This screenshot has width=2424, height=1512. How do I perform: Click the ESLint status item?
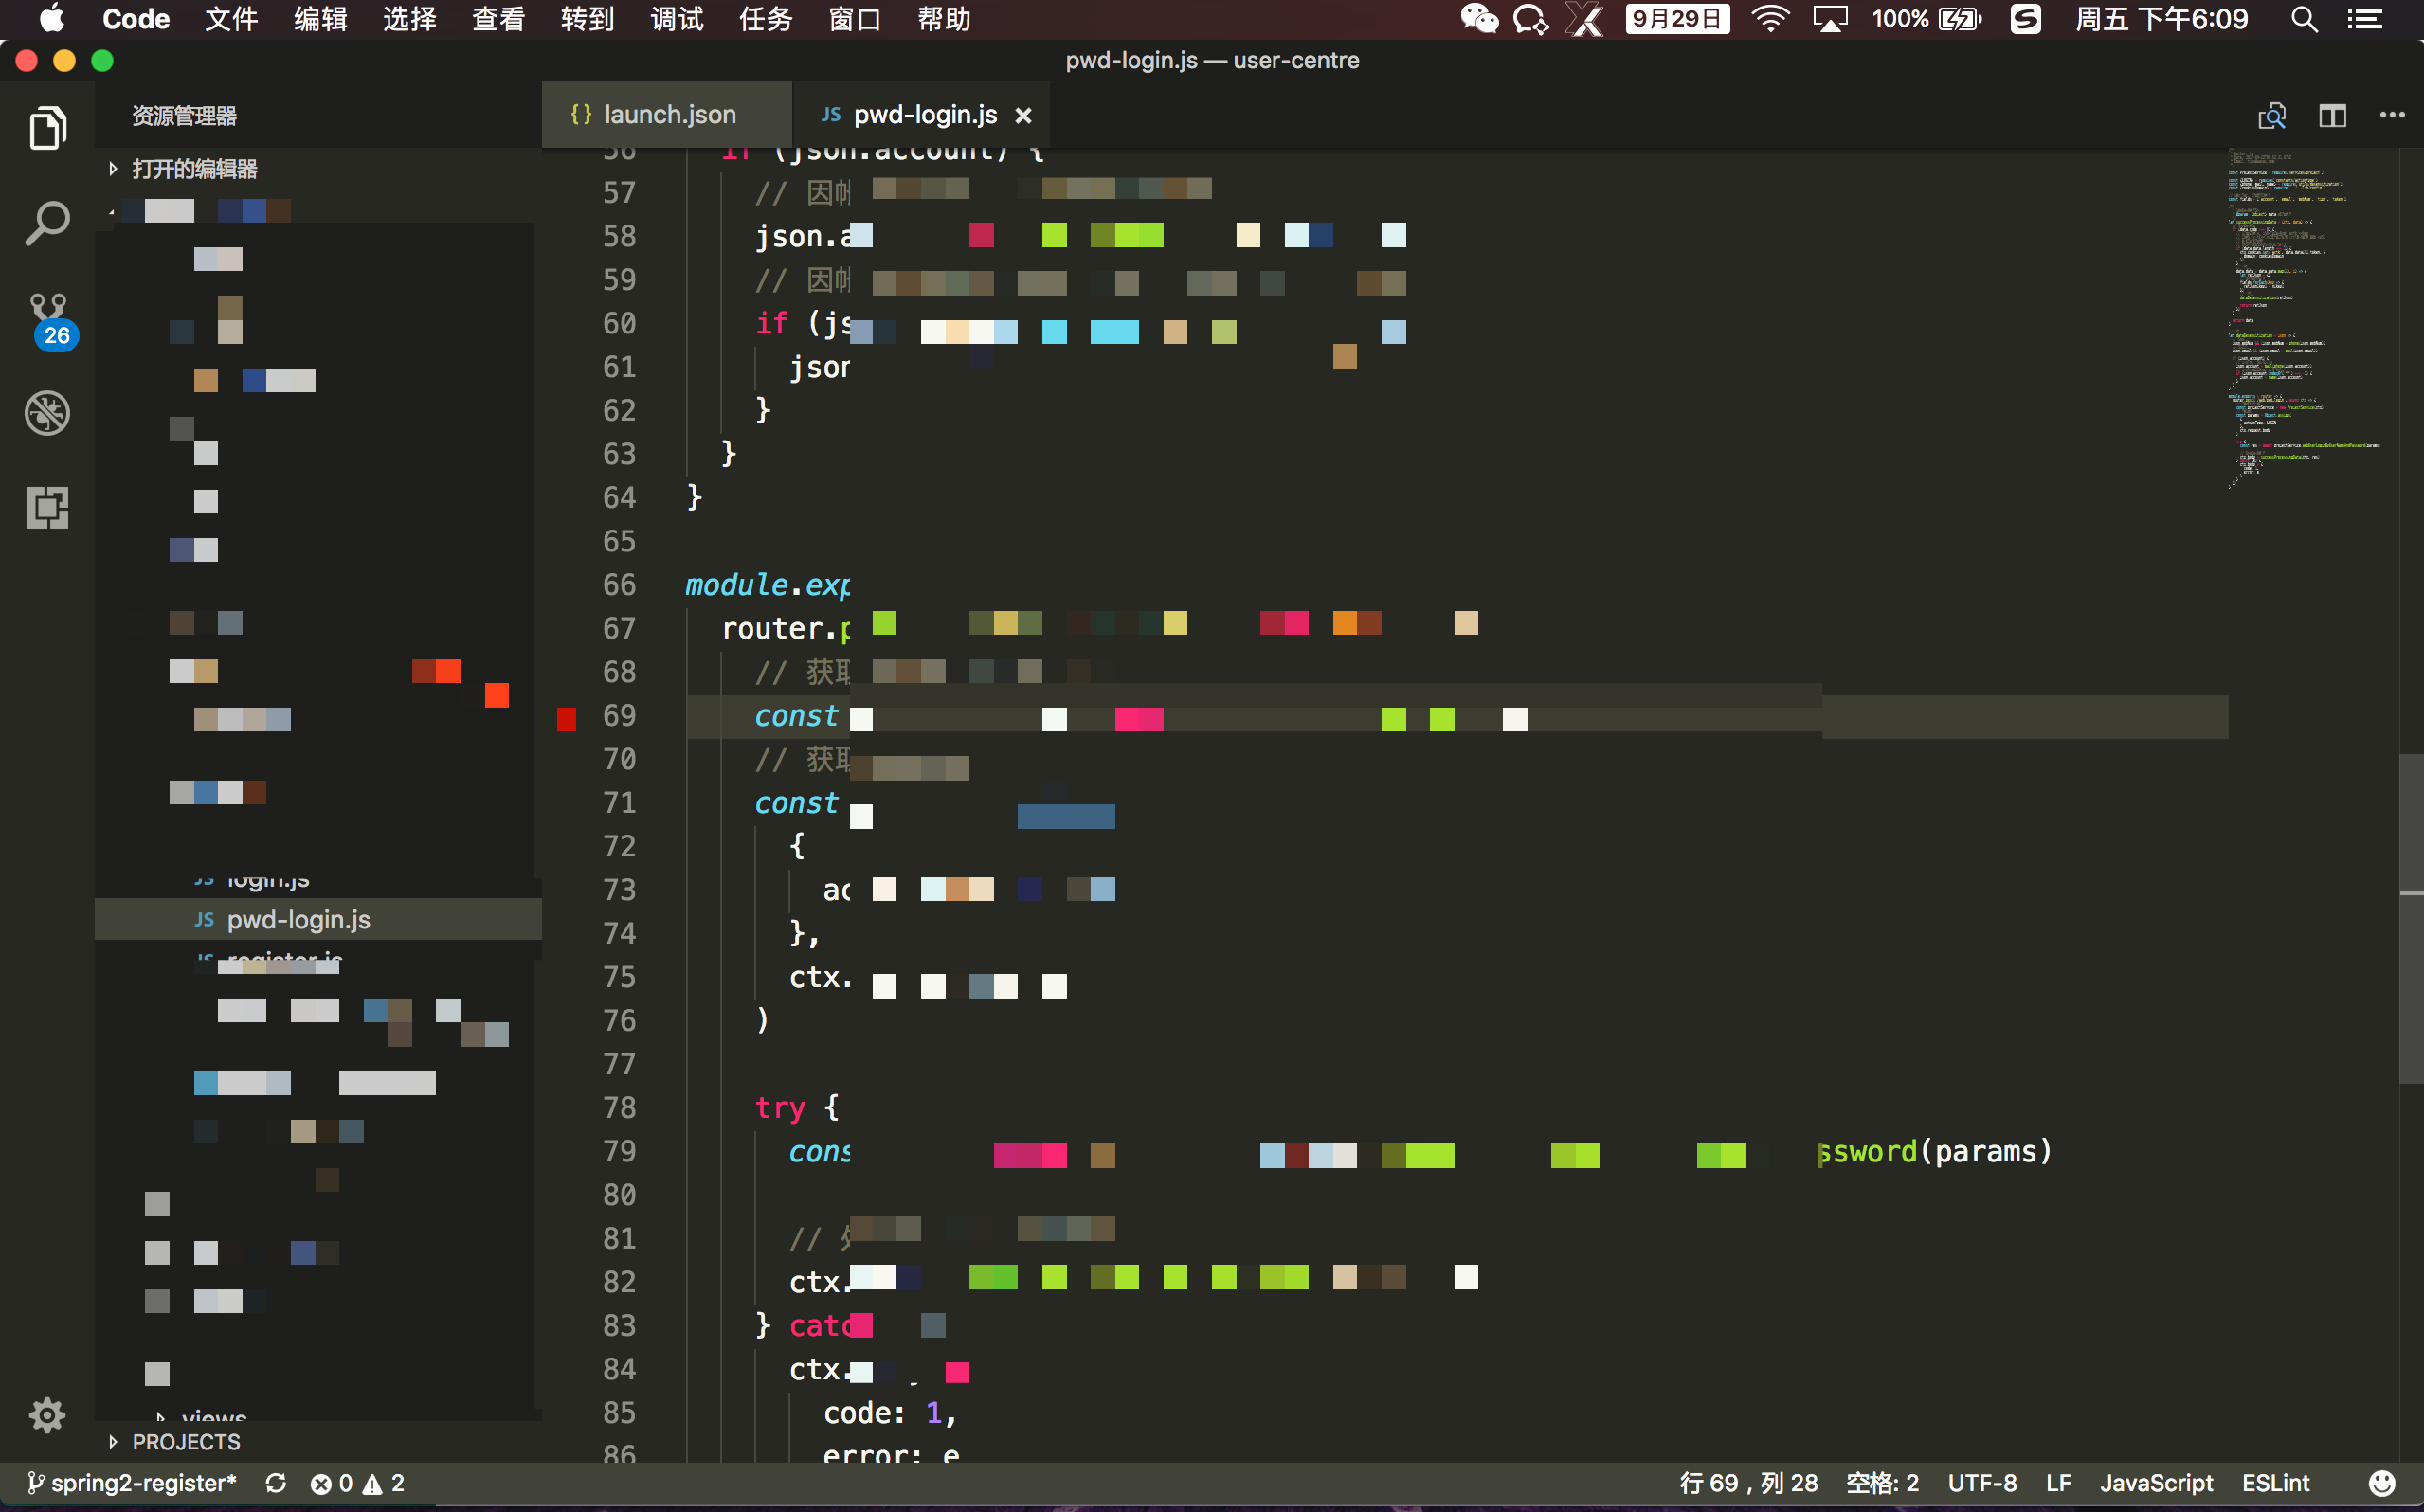[x=2275, y=1483]
